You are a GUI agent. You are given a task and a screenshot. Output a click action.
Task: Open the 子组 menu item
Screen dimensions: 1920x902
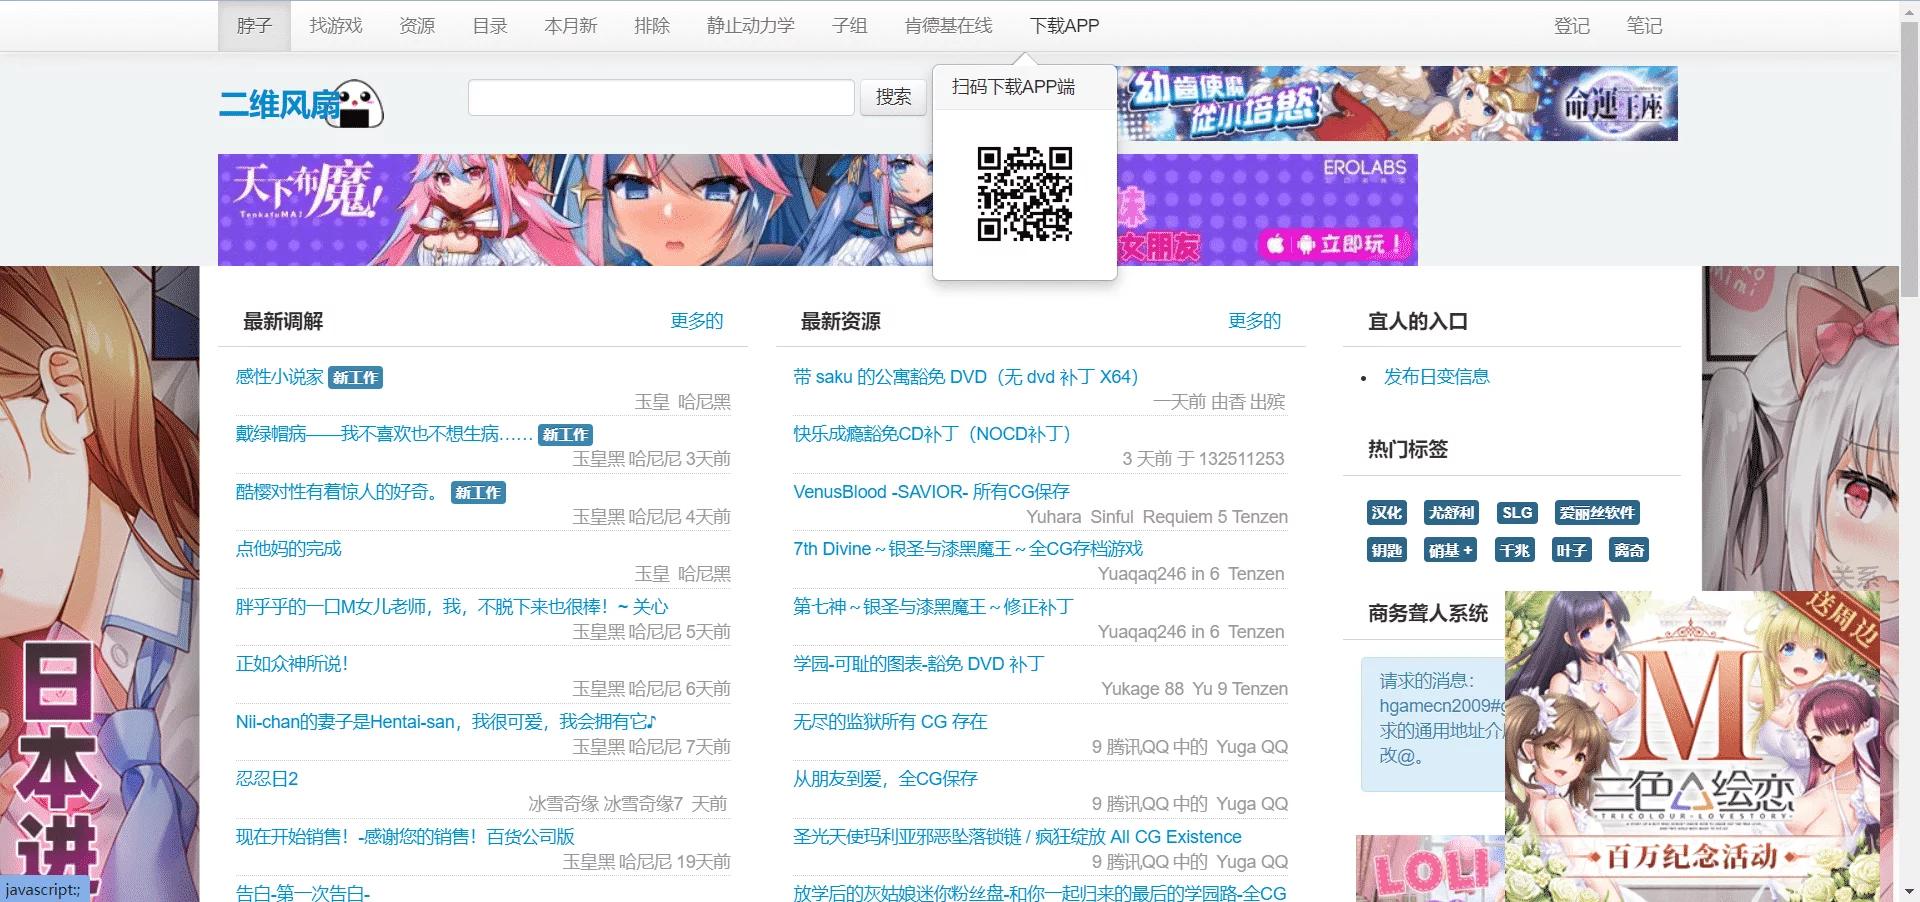tap(850, 26)
